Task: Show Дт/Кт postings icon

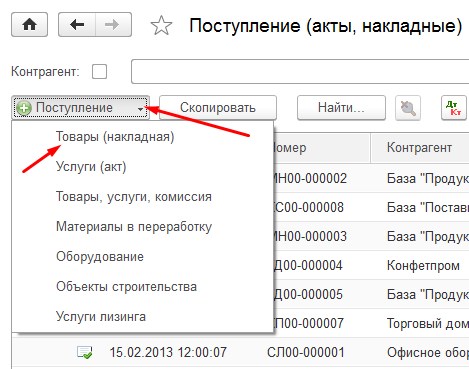Action: pos(453,108)
